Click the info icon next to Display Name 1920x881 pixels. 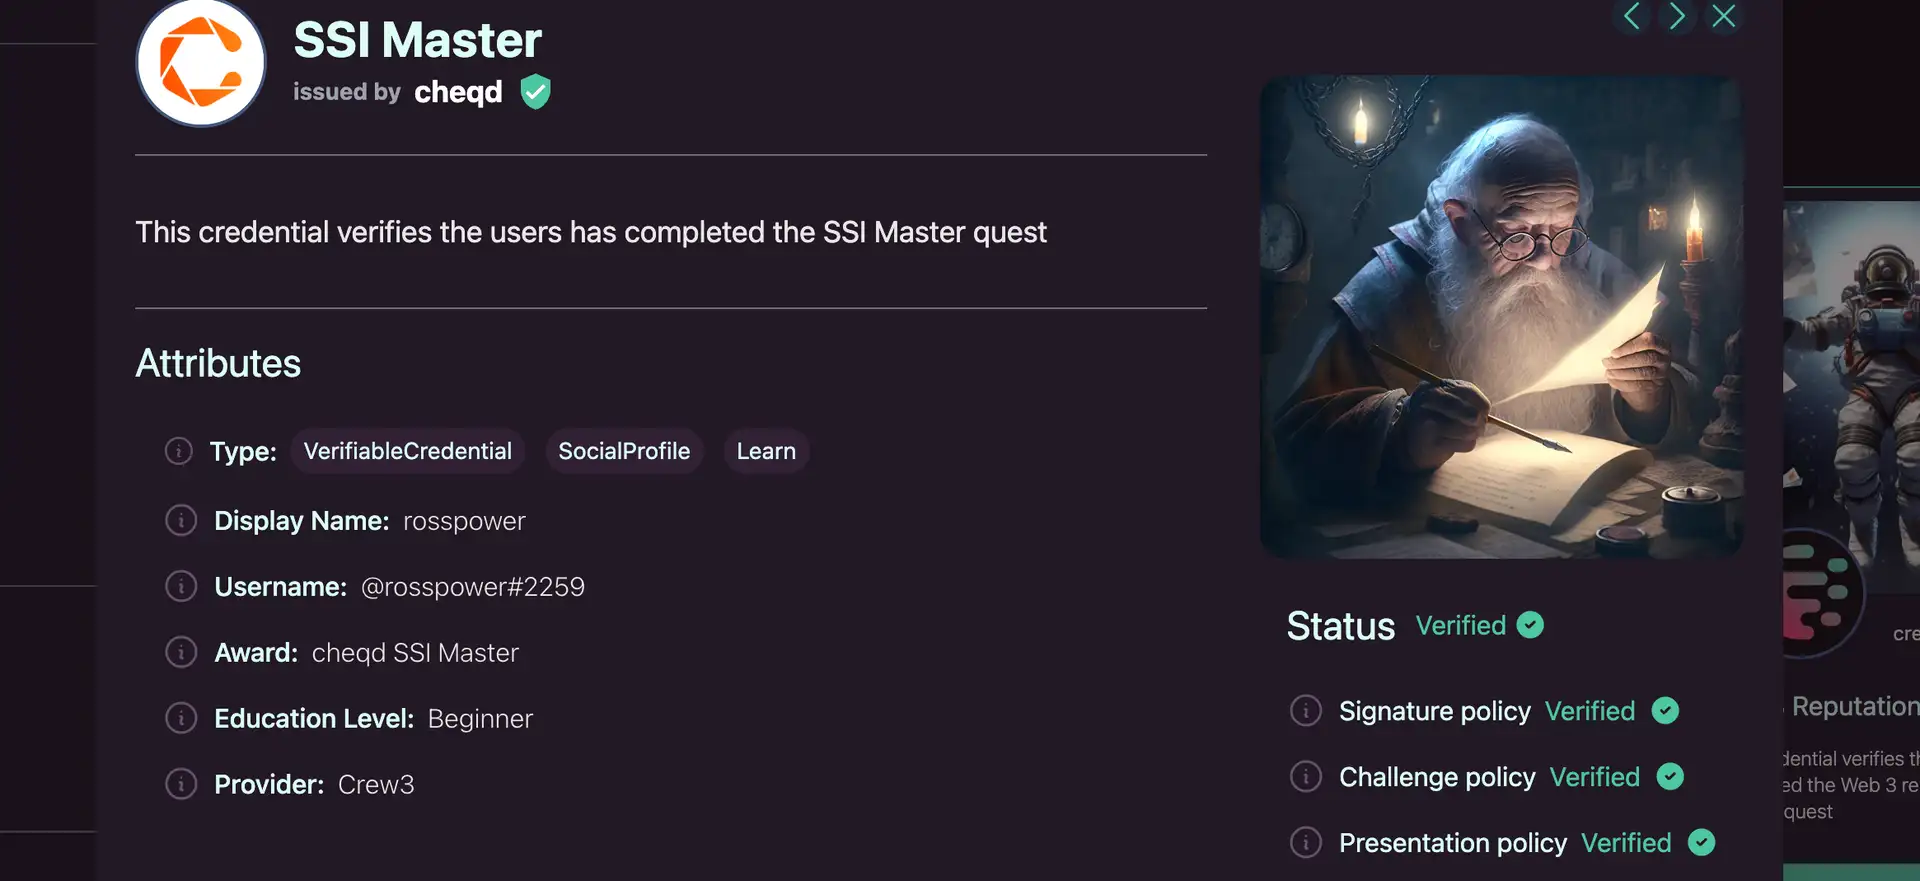coord(181,521)
